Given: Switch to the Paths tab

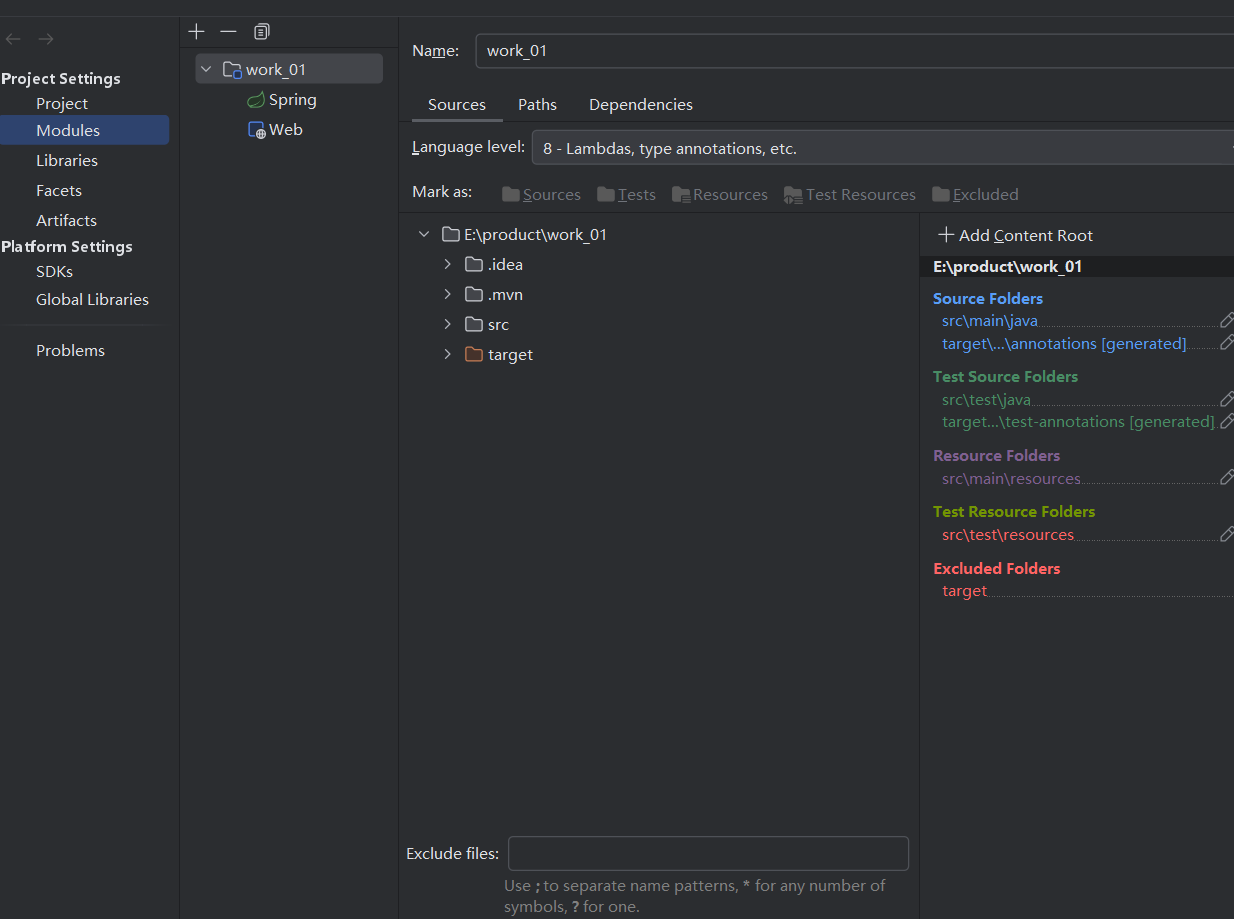Looking at the screenshot, I should click(x=537, y=104).
